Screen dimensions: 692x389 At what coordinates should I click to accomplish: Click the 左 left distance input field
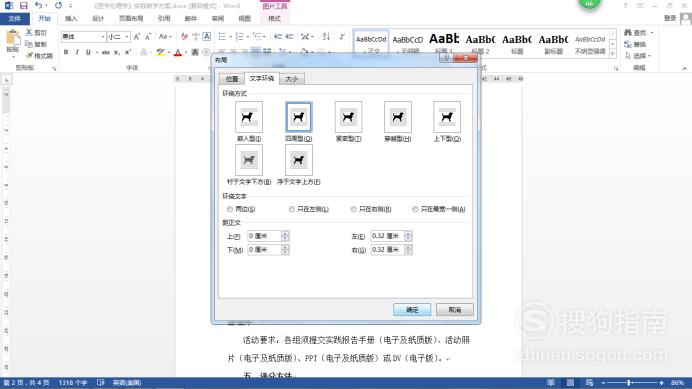[x=387, y=236]
